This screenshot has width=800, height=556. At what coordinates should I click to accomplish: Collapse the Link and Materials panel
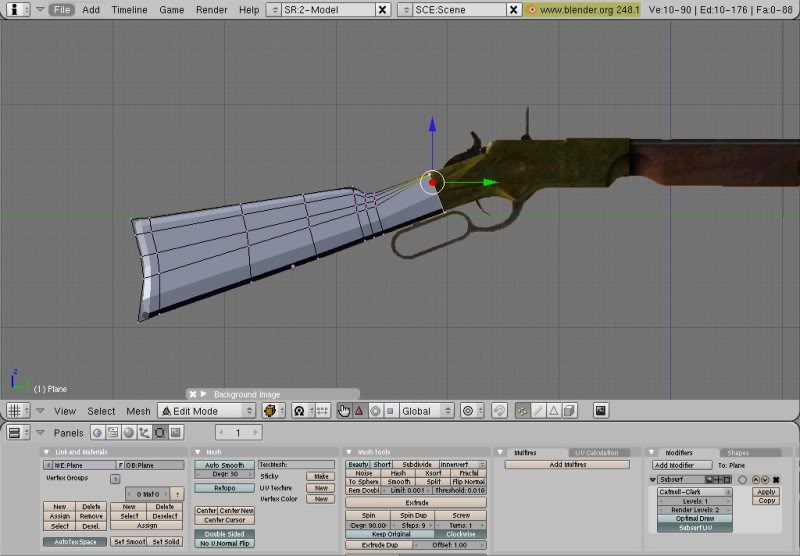46,452
